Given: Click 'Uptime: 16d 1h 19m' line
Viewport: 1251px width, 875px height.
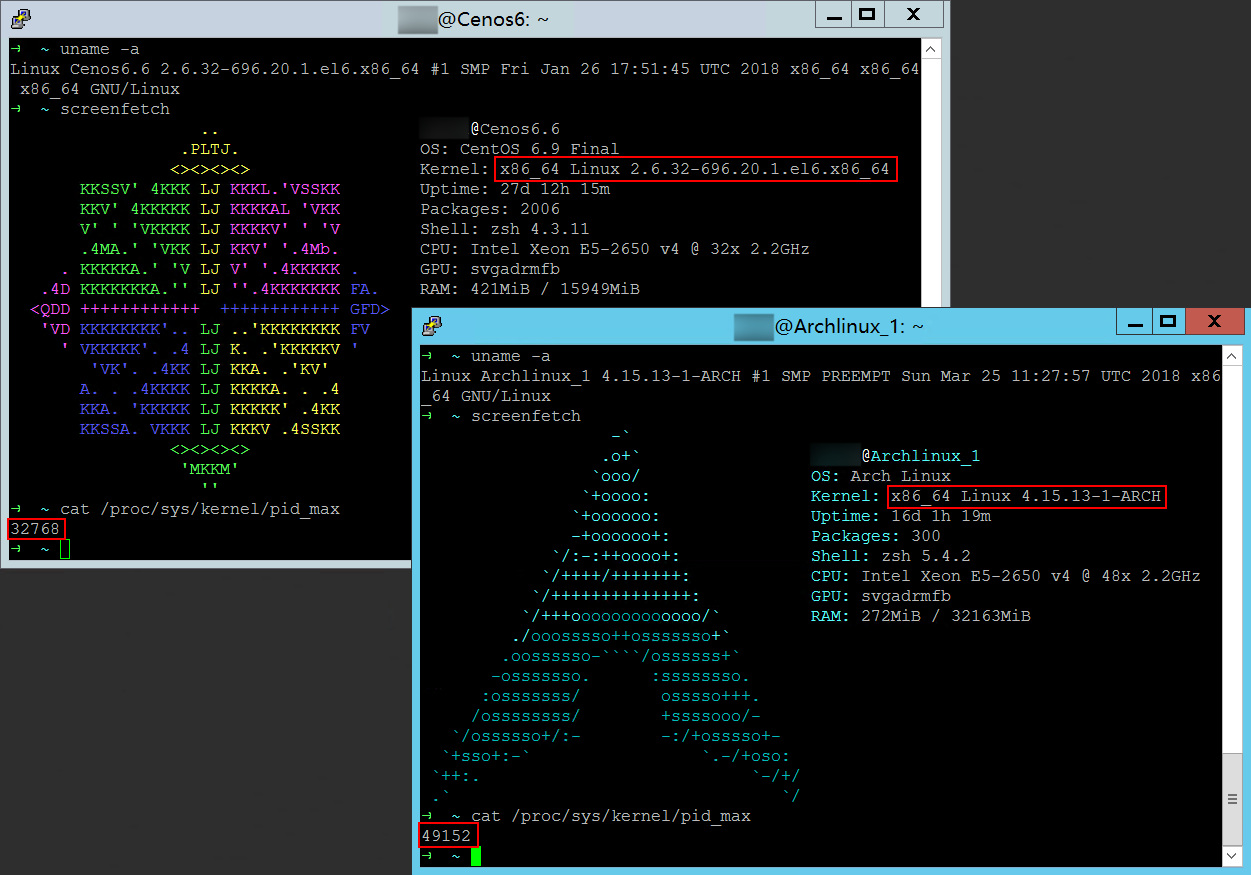Looking at the screenshot, I should pyautogui.click(x=901, y=516).
